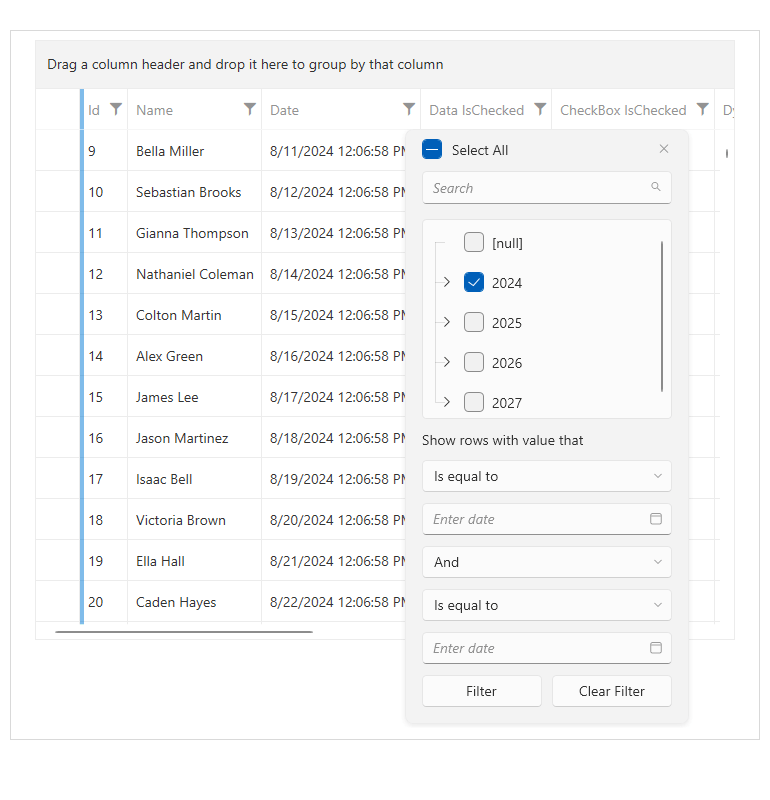
Task: Open the CheckBox IsChecked filter funnel
Action: (x=702, y=110)
